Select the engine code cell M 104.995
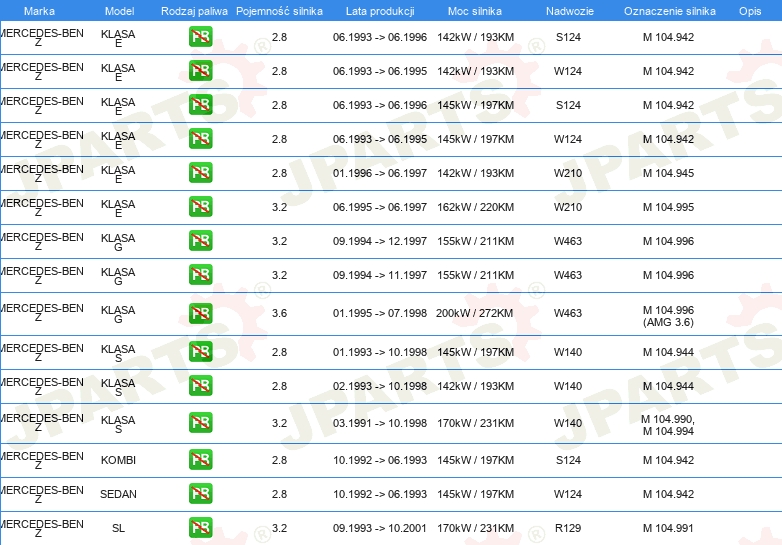 (x=668, y=207)
